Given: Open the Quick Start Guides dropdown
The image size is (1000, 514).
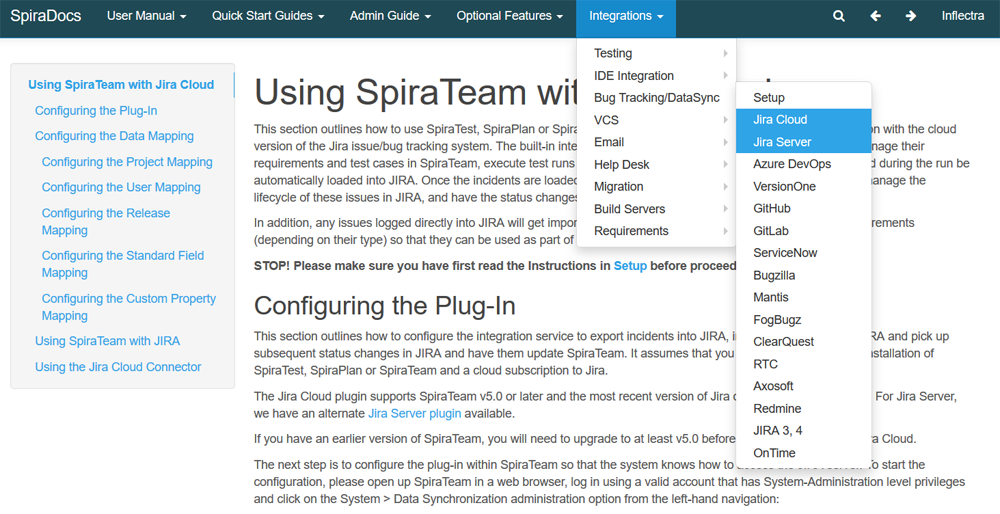Looking at the screenshot, I should 268,16.
